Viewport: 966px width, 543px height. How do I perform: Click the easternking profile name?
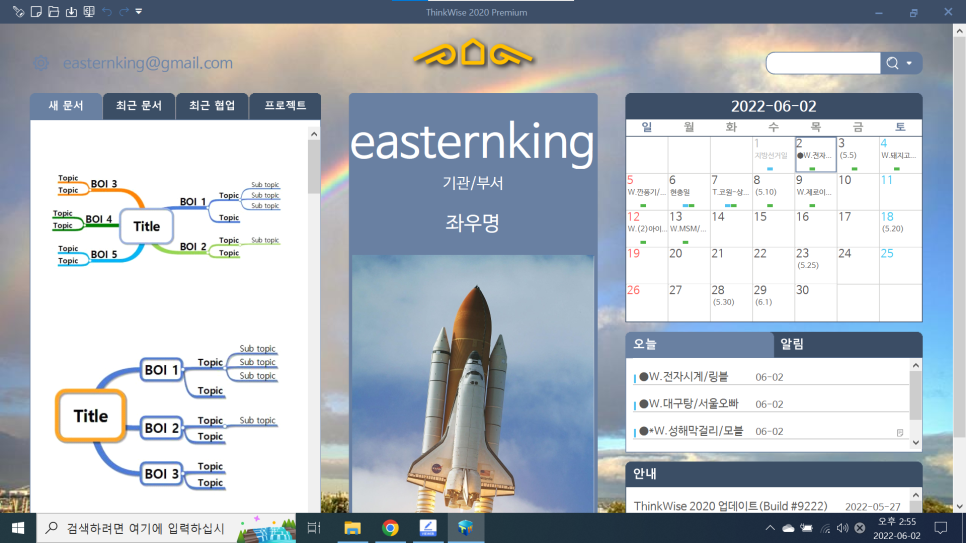pos(473,143)
